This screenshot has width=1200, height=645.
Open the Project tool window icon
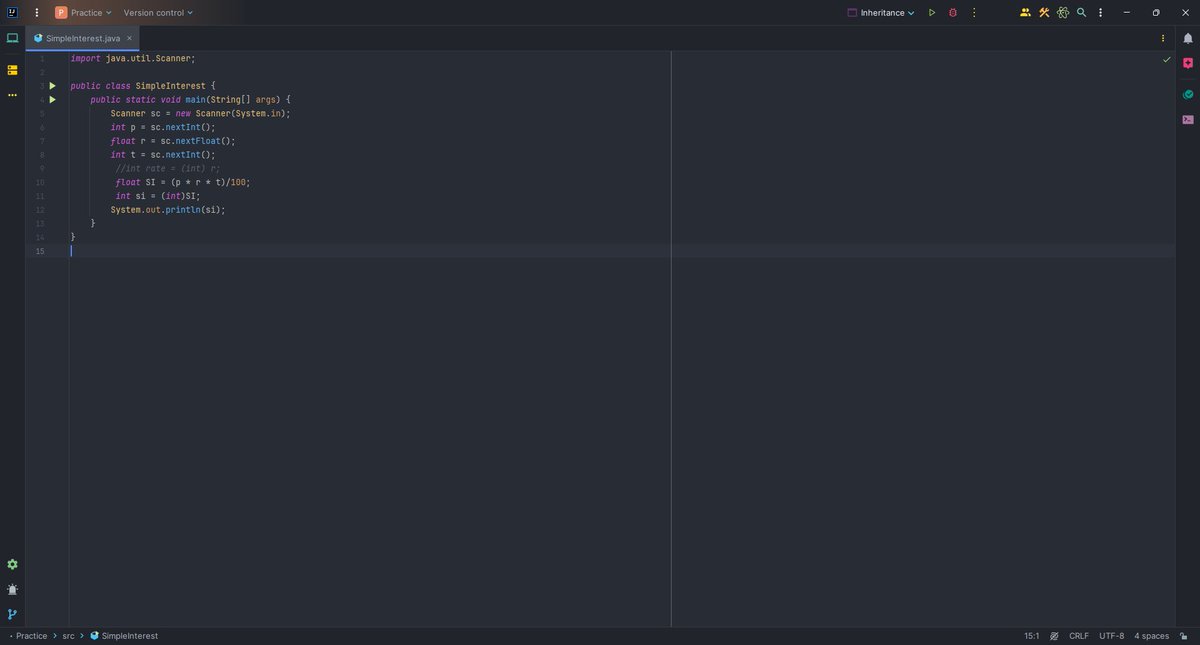tap(12, 38)
